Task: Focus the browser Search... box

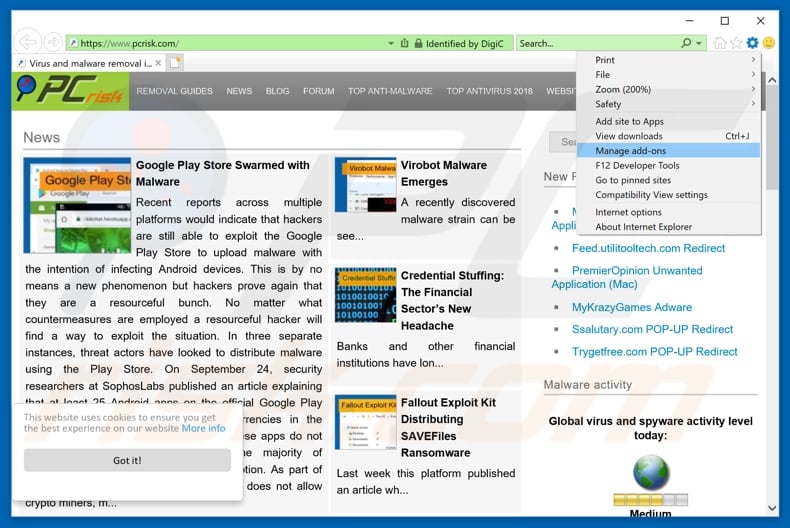Action: point(599,43)
